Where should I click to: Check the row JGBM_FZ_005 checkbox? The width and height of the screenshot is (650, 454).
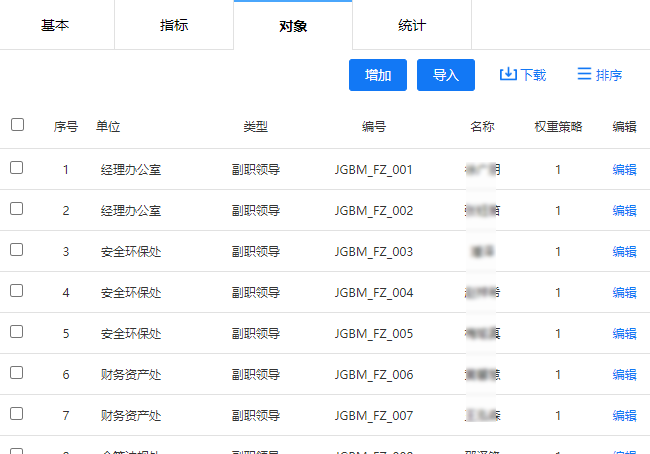17,332
